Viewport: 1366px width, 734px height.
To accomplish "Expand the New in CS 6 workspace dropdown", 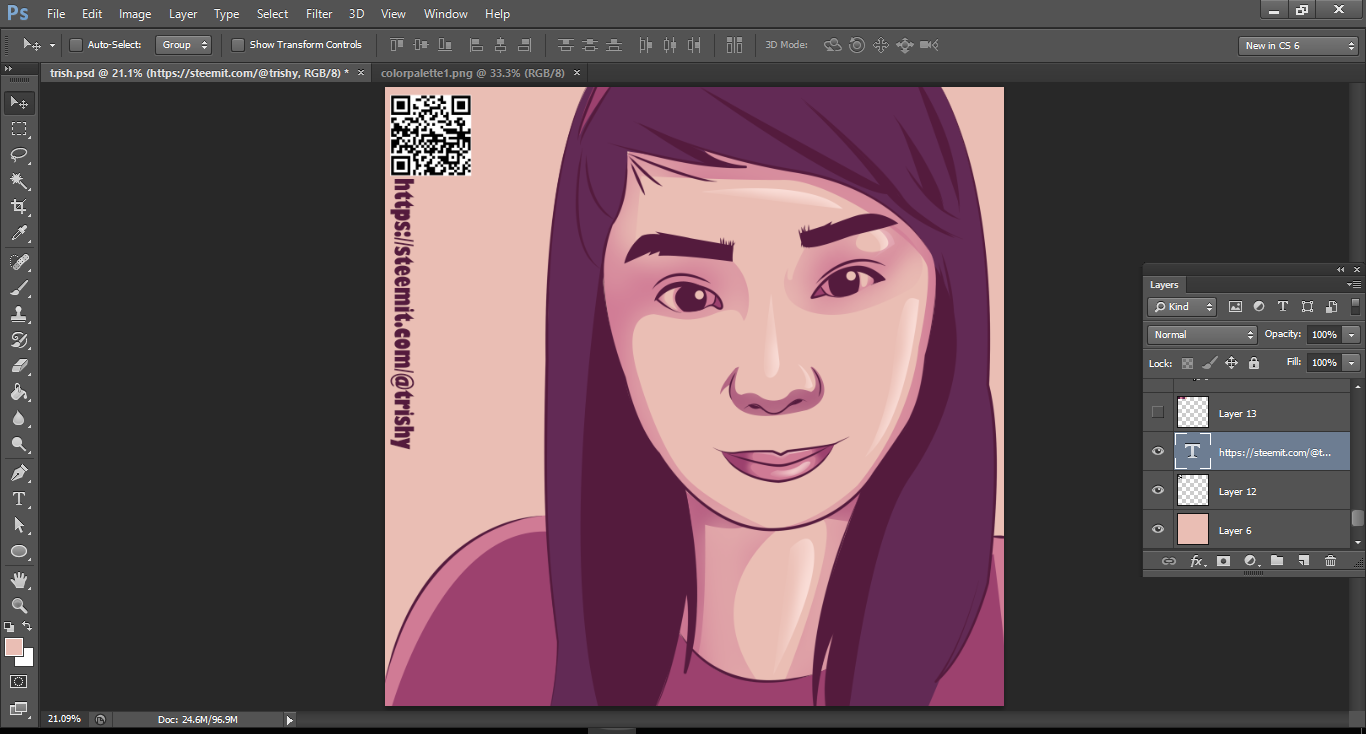I will 1297,46.
